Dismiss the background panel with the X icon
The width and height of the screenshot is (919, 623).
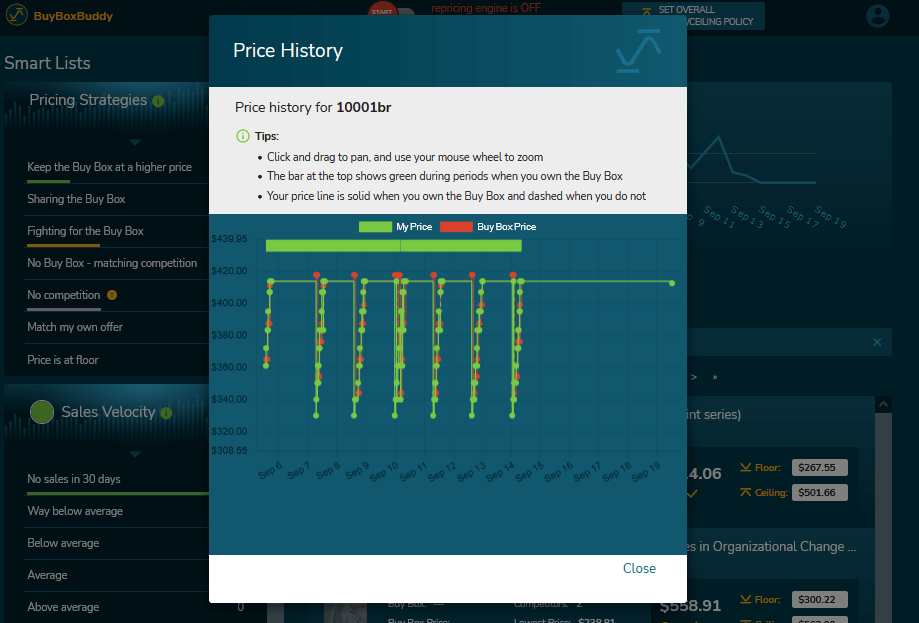coord(877,342)
